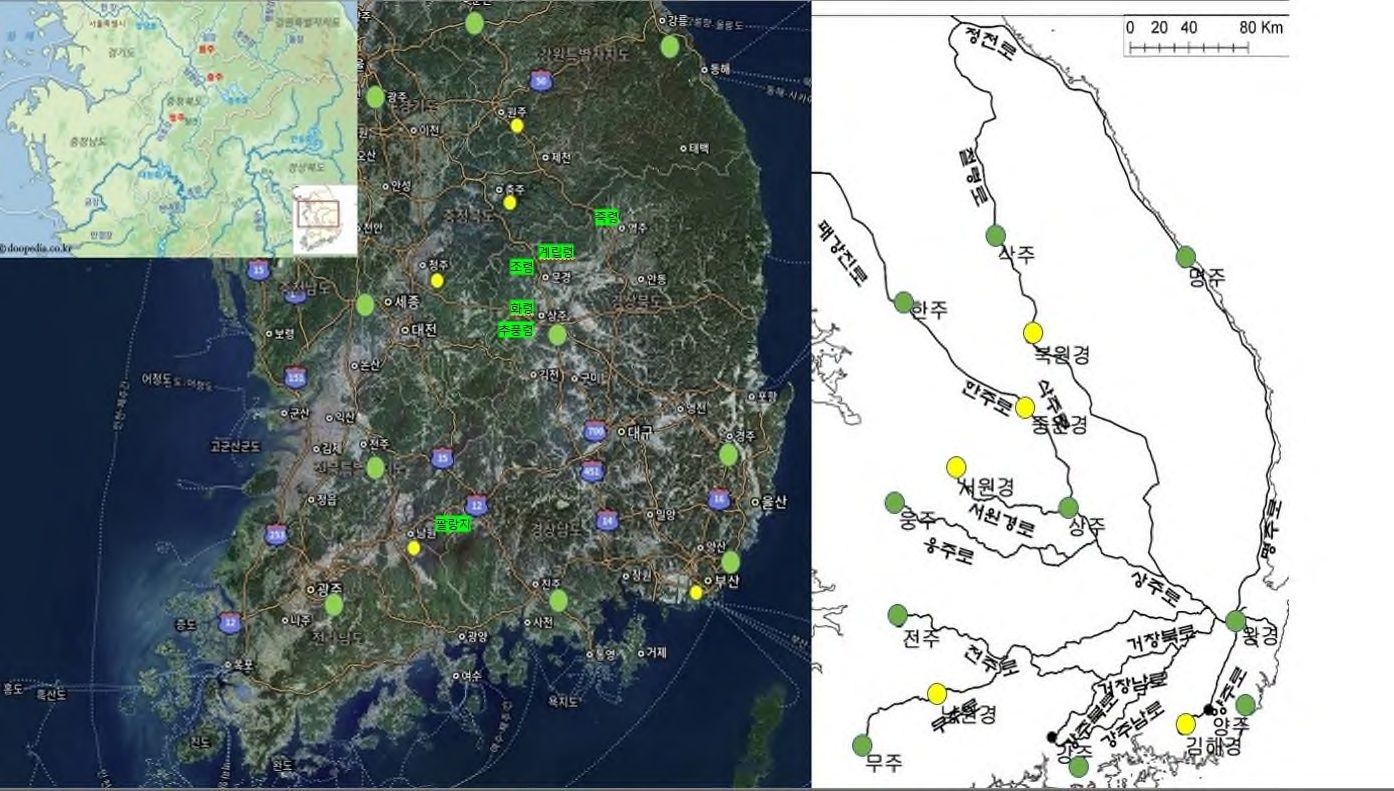
Task: Click the route 50 highway shield
Action: tap(541, 81)
